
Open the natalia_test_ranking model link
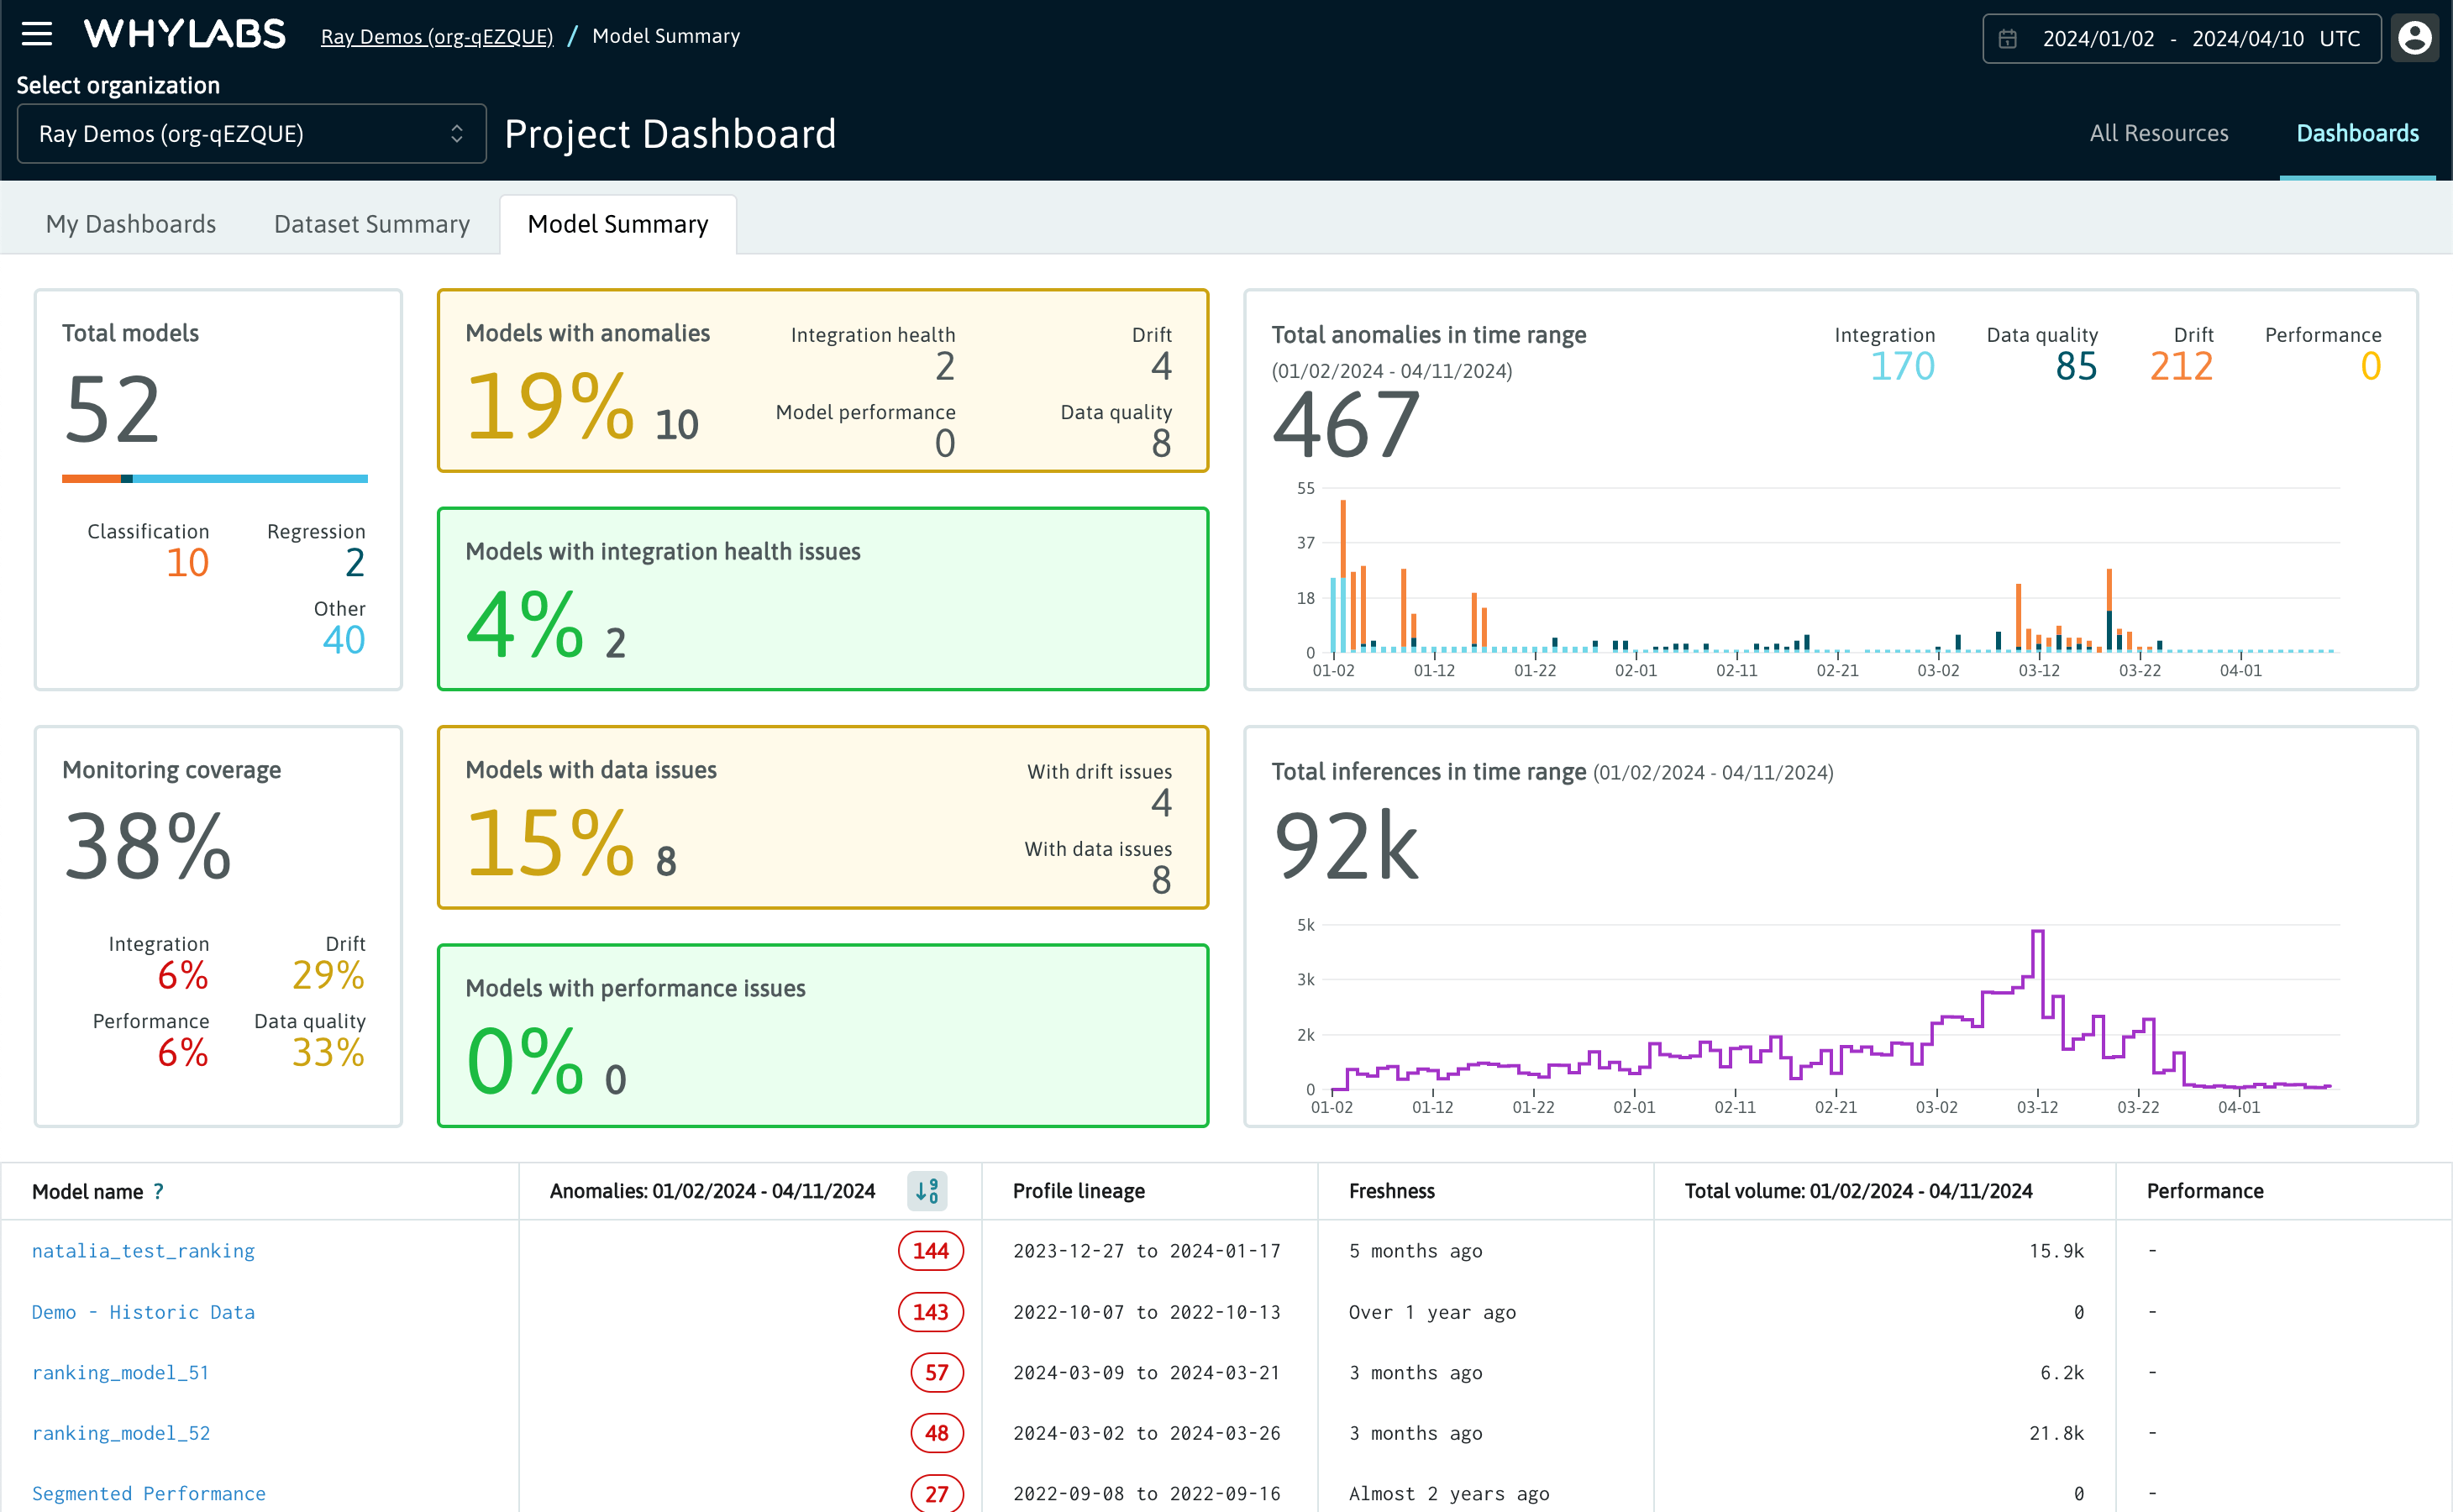[143, 1251]
